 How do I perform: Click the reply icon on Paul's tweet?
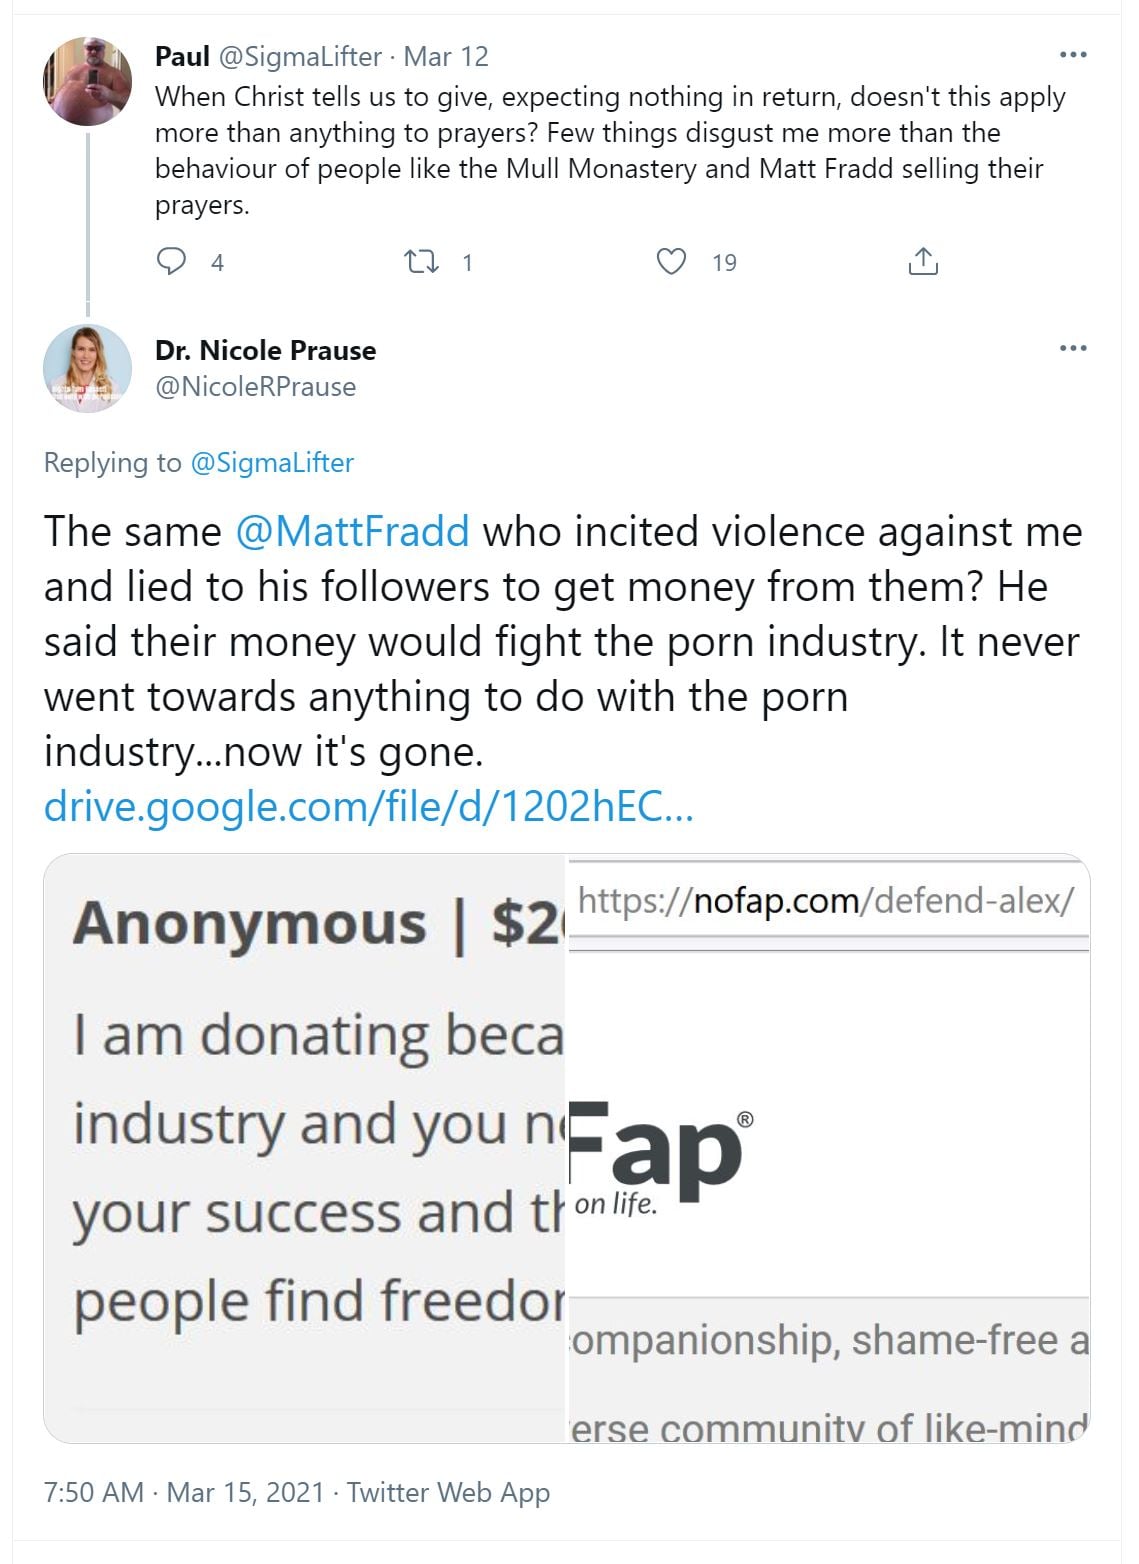pos(172,262)
